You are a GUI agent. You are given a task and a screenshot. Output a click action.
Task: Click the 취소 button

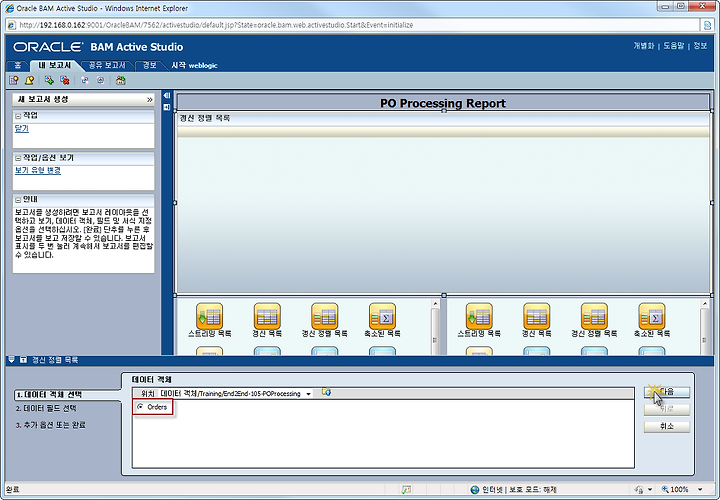pyautogui.click(x=667, y=427)
